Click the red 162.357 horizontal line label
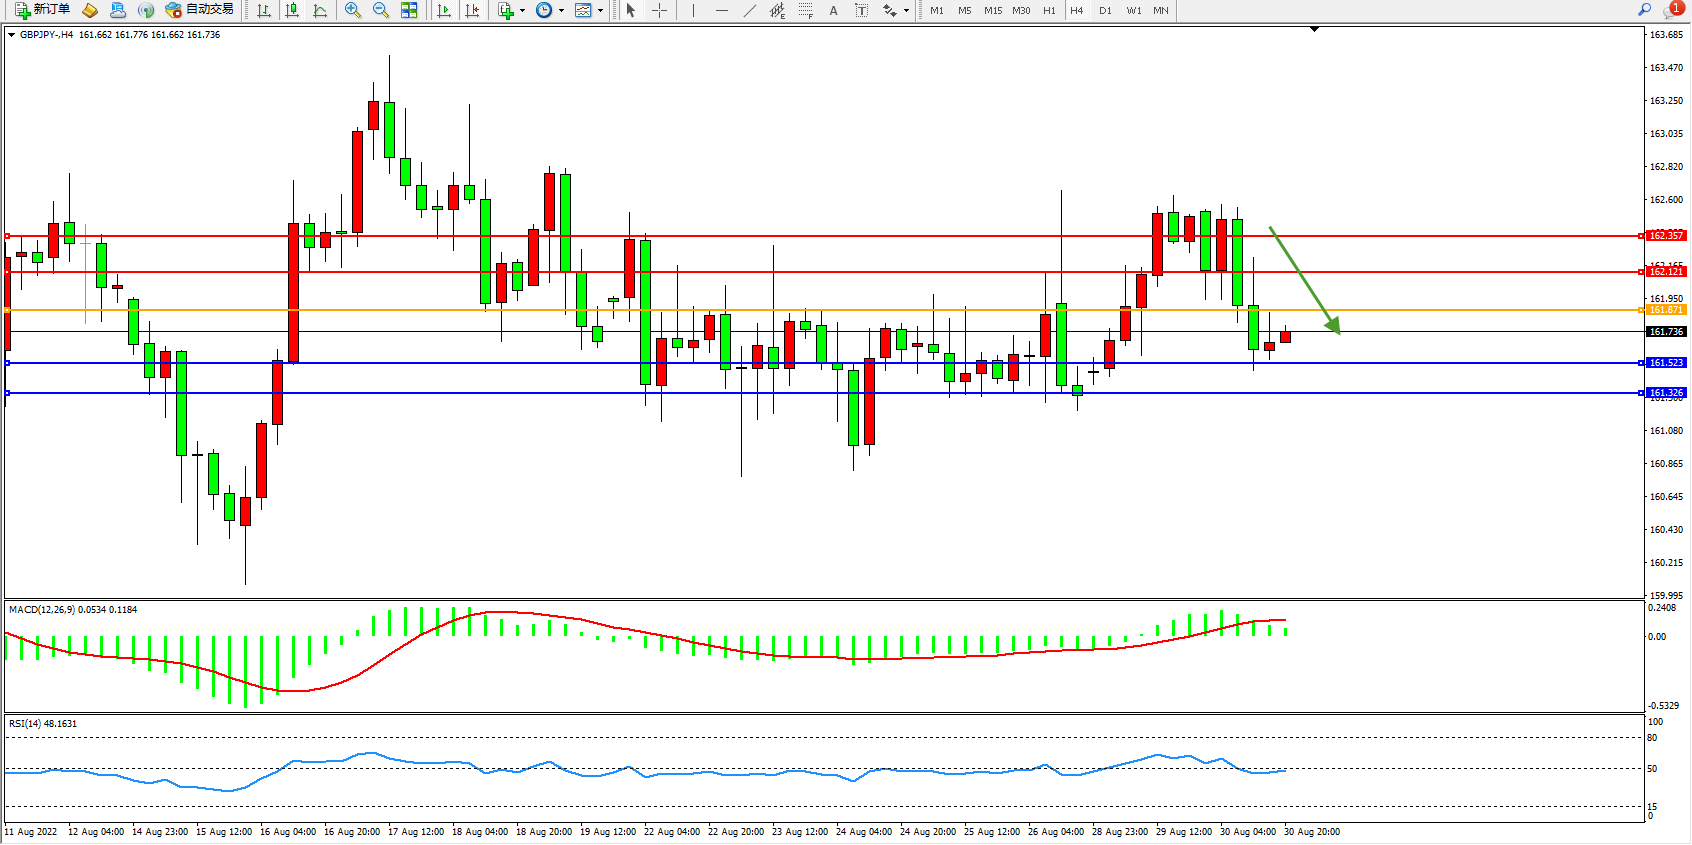The image size is (1692, 845). (x=1666, y=236)
